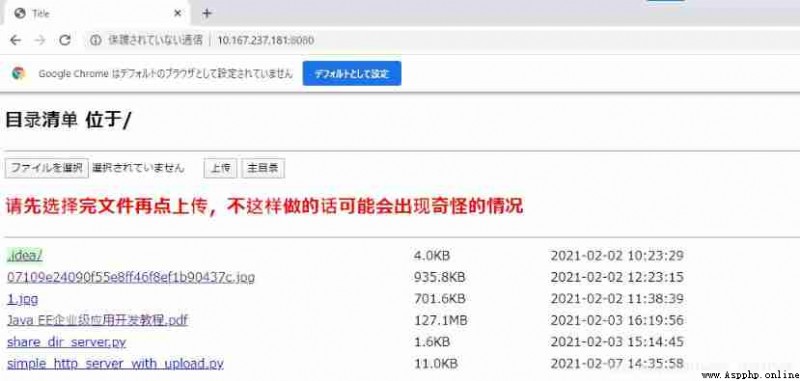
Task: Click the date 2021-02-02 11:38:39
Action: click(617, 299)
